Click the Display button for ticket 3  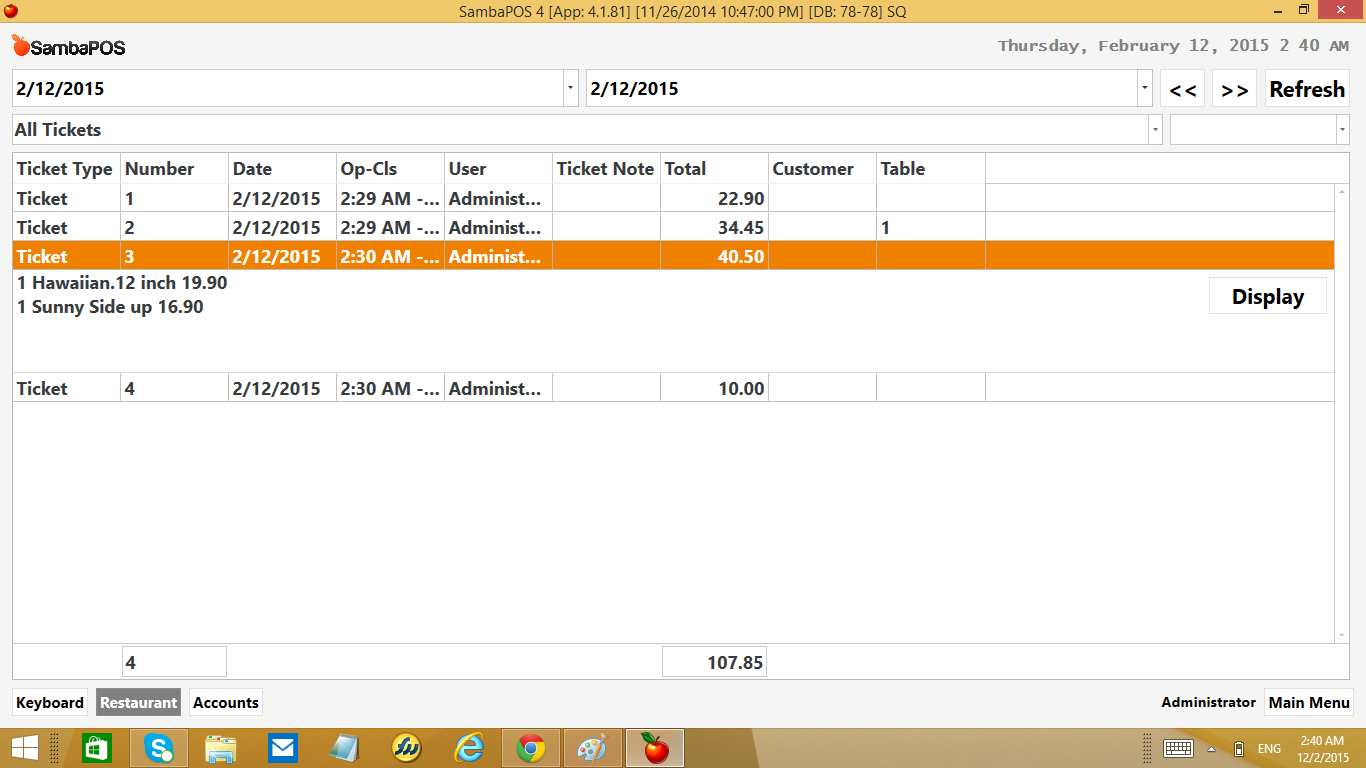click(1267, 297)
